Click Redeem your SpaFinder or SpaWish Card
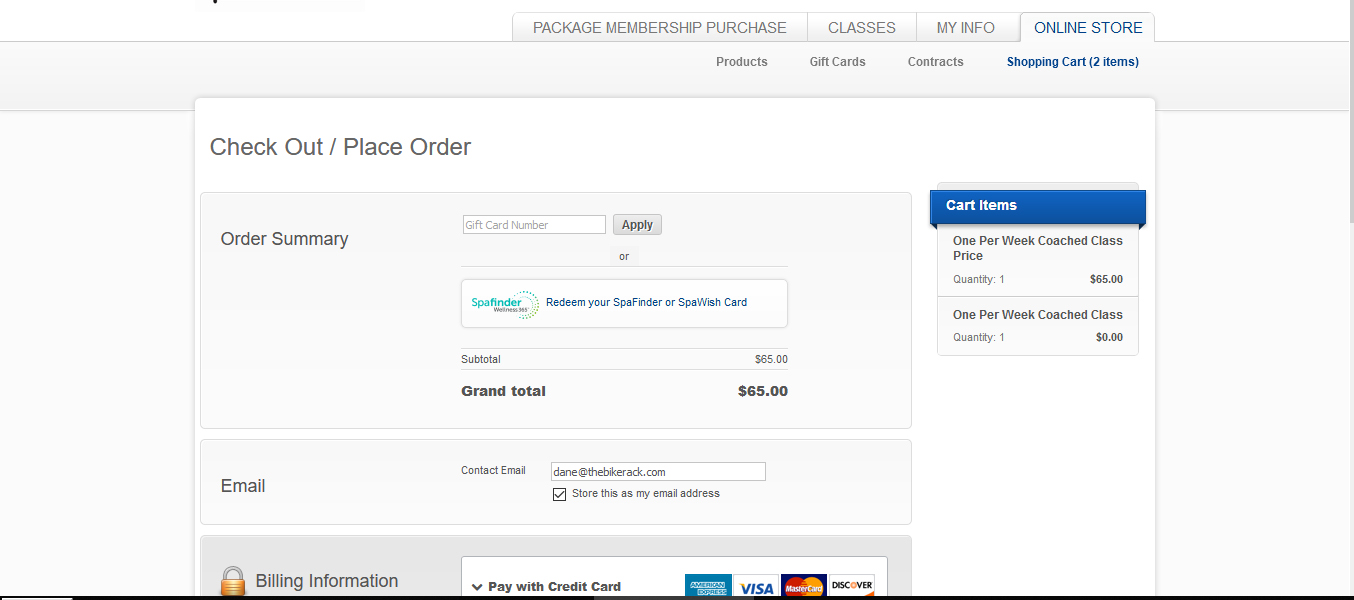Viewport: 1354px width, 600px height. 646,302
